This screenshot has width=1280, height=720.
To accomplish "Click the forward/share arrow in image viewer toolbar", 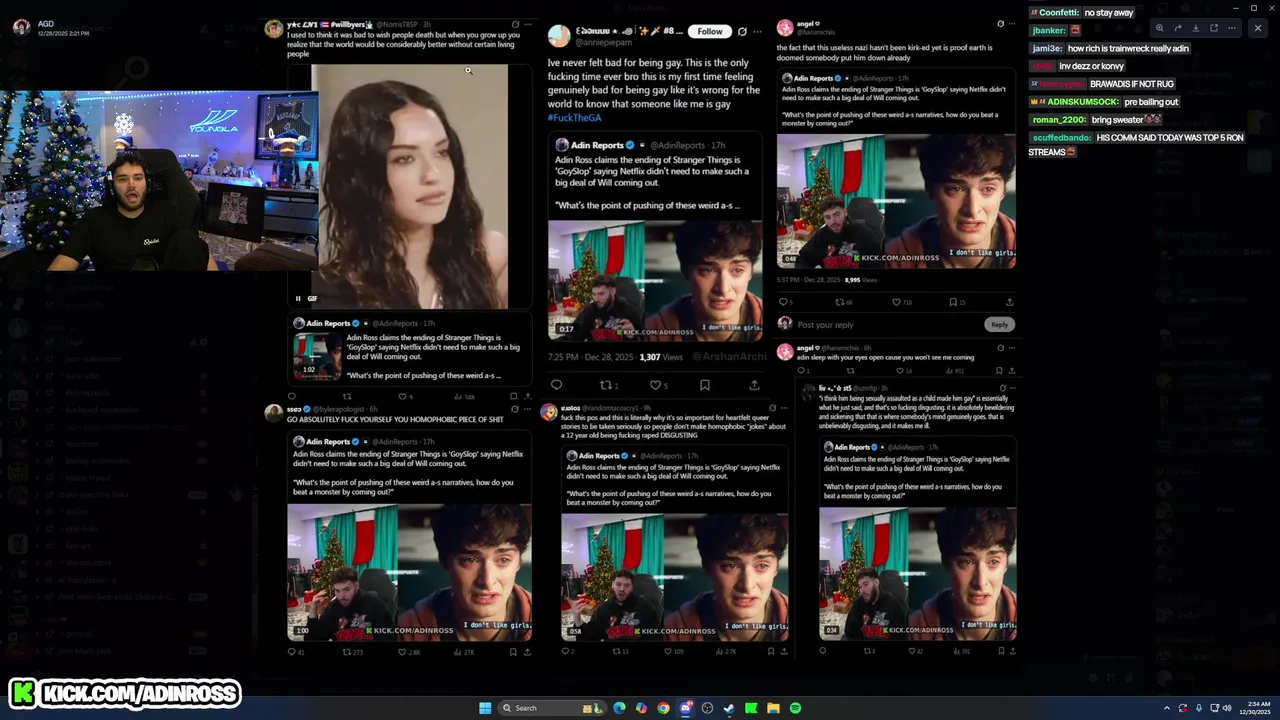I will coord(1178,28).
